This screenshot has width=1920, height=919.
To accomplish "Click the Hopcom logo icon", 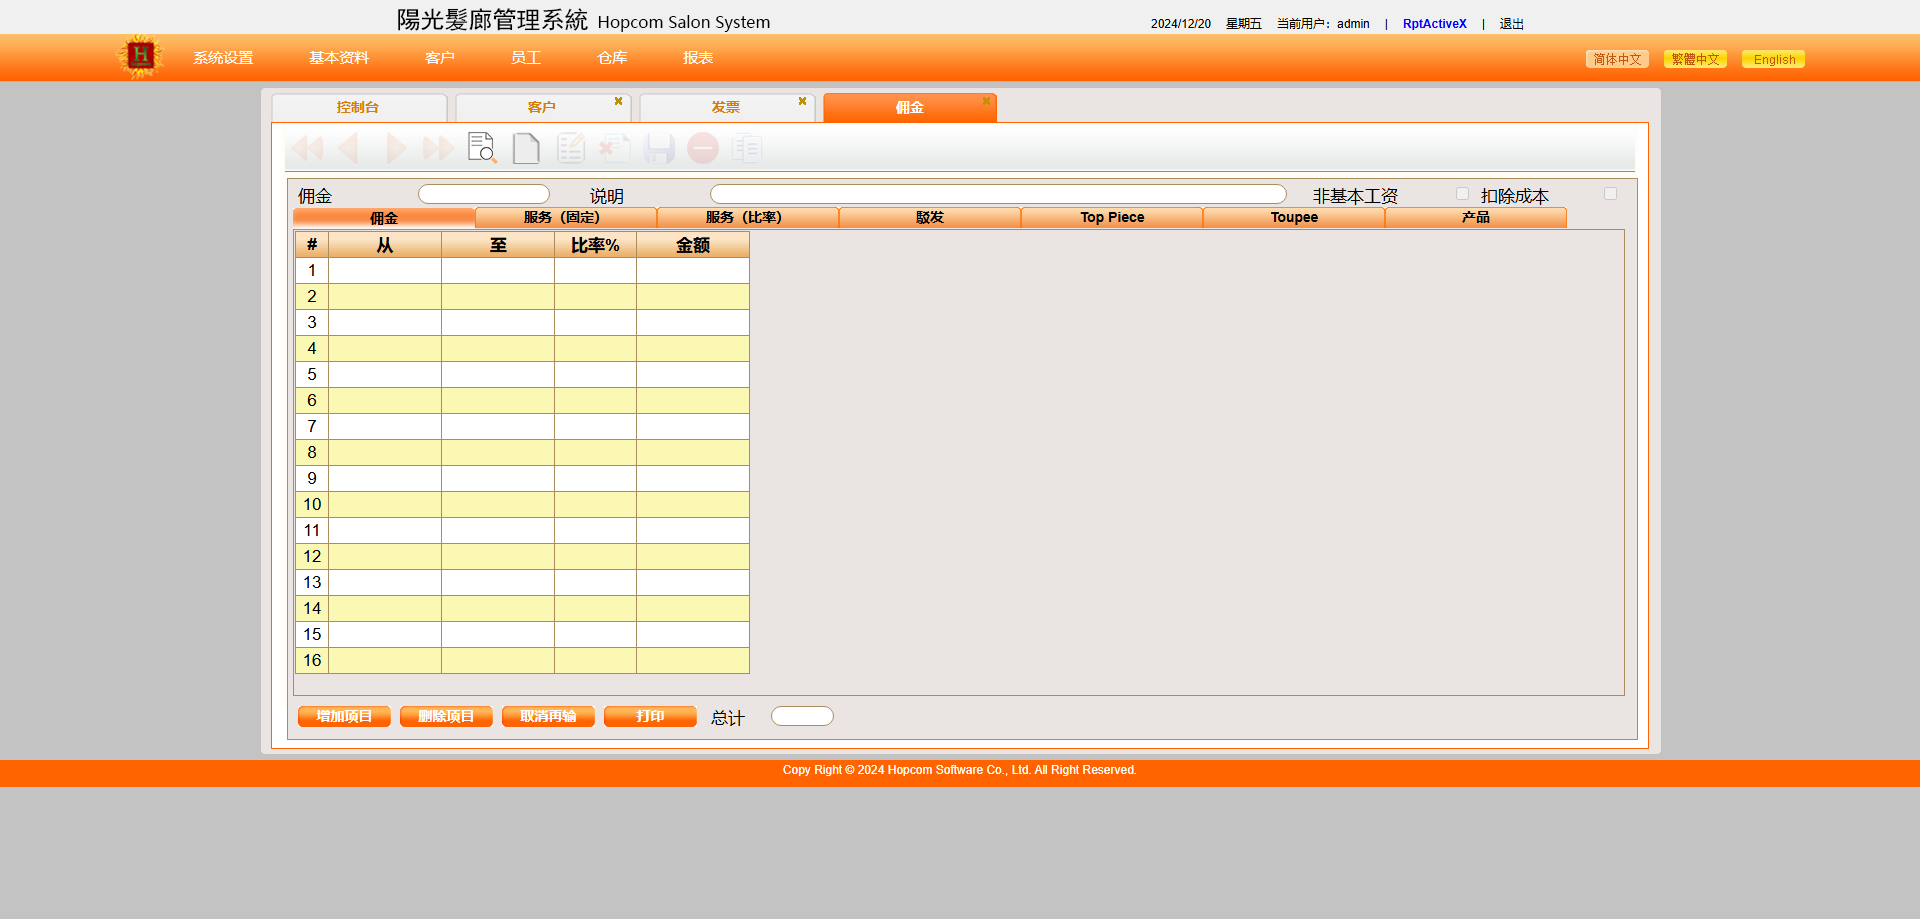I will (x=140, y=57).
